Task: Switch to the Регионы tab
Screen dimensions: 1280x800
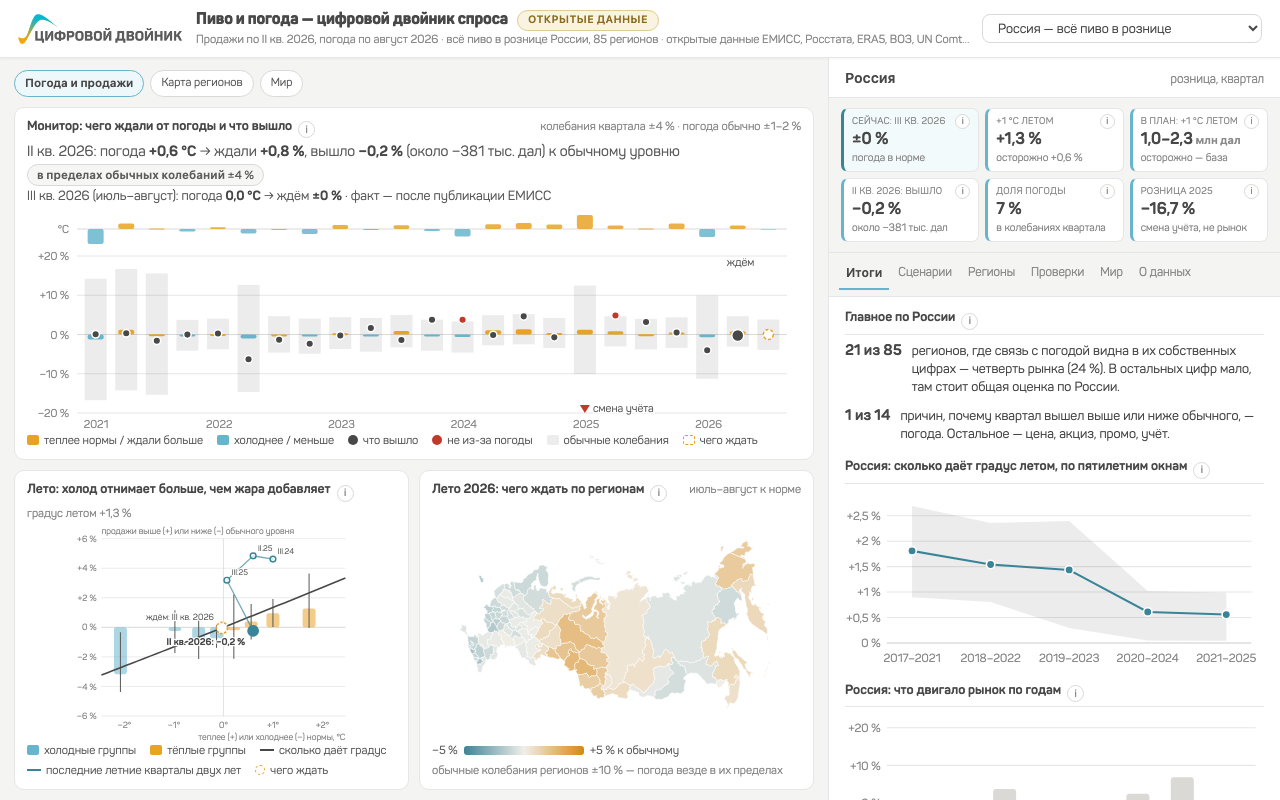Action: [991, 272]
